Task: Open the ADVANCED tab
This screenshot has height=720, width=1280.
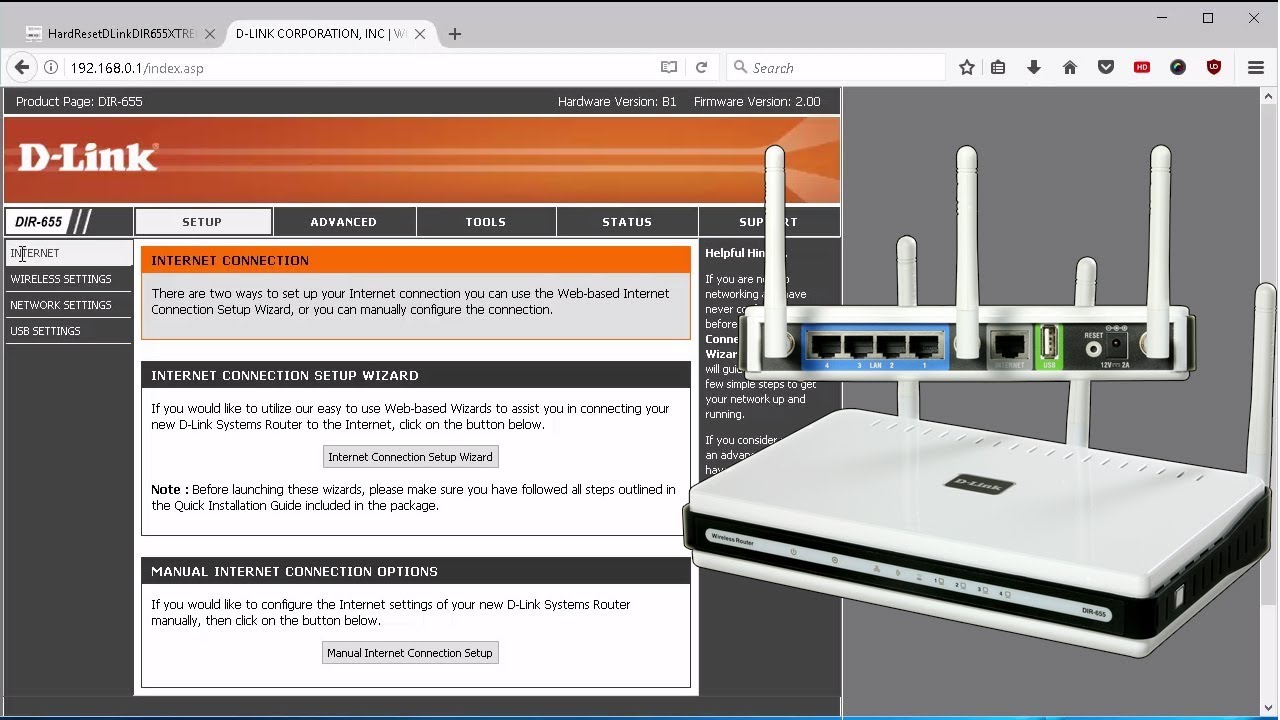Action: 343,222
